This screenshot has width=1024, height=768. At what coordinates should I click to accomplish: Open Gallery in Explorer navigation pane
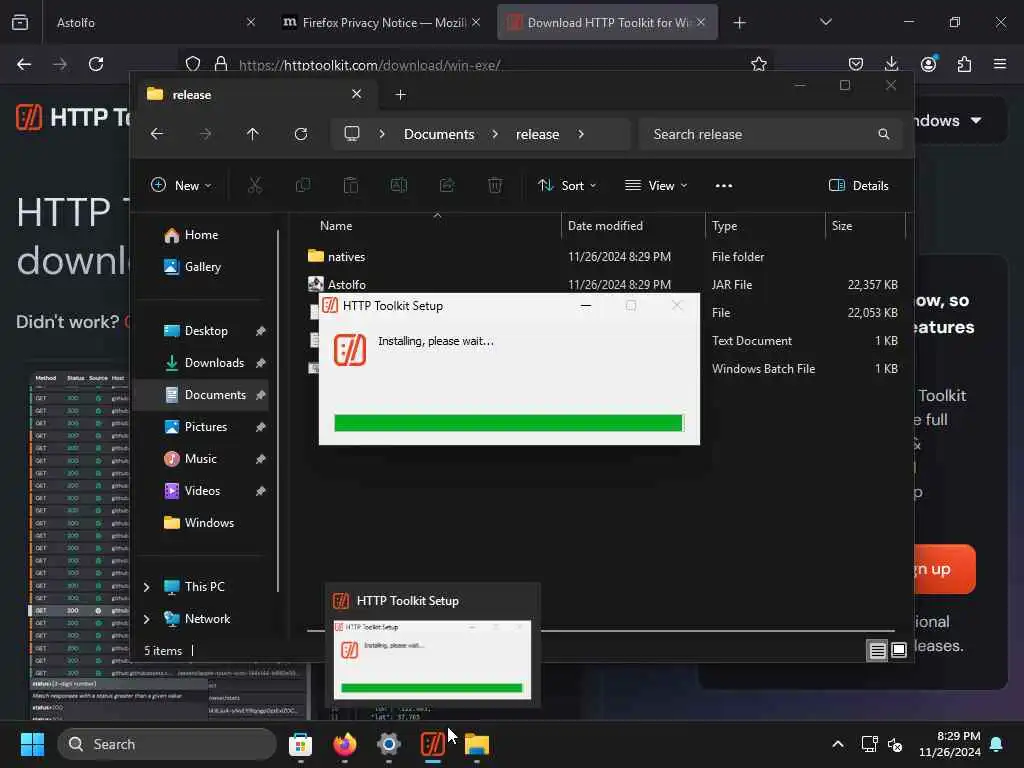pyautogui.click(x=201, y=266)
